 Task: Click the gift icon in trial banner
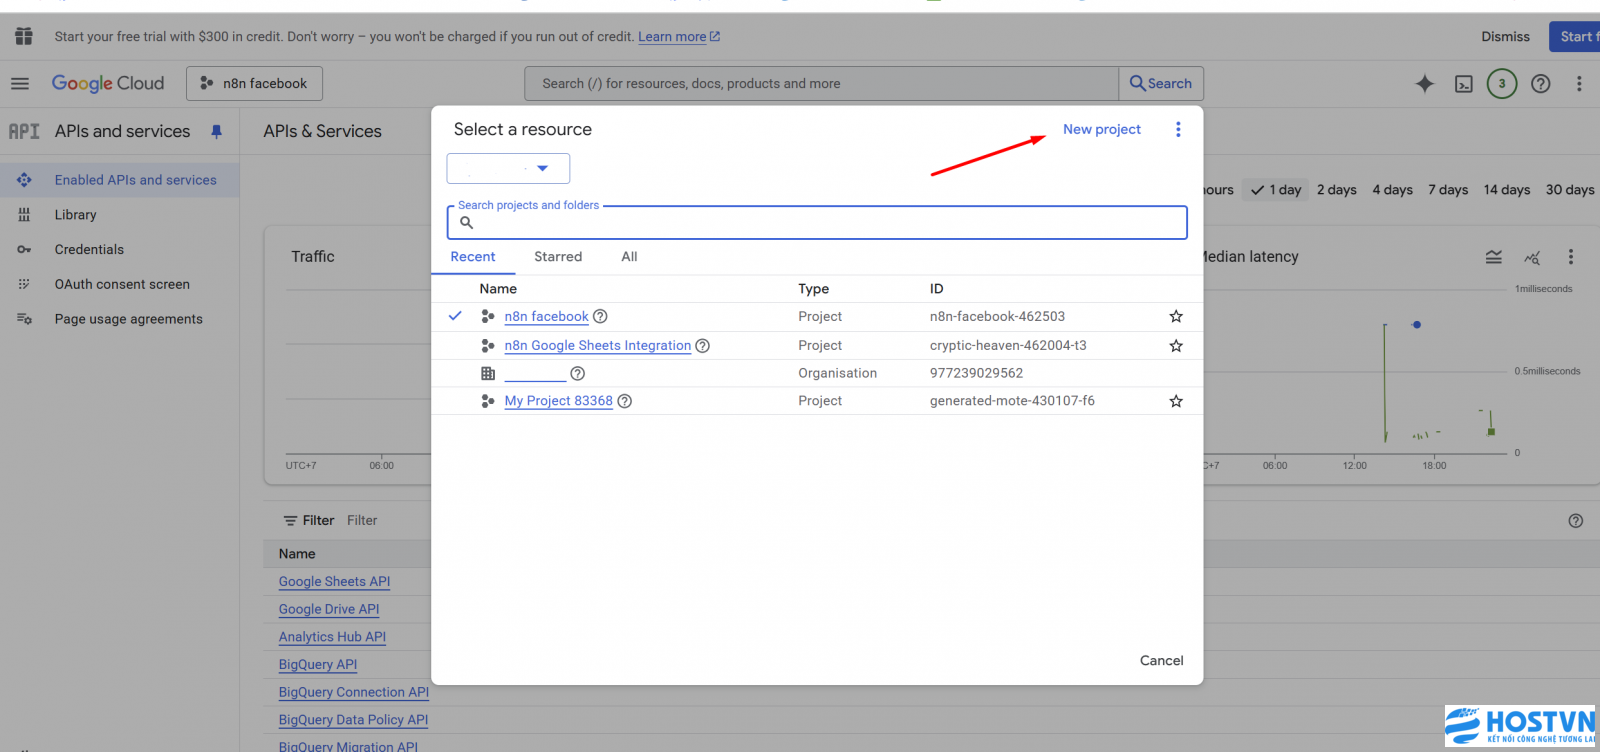24,36
